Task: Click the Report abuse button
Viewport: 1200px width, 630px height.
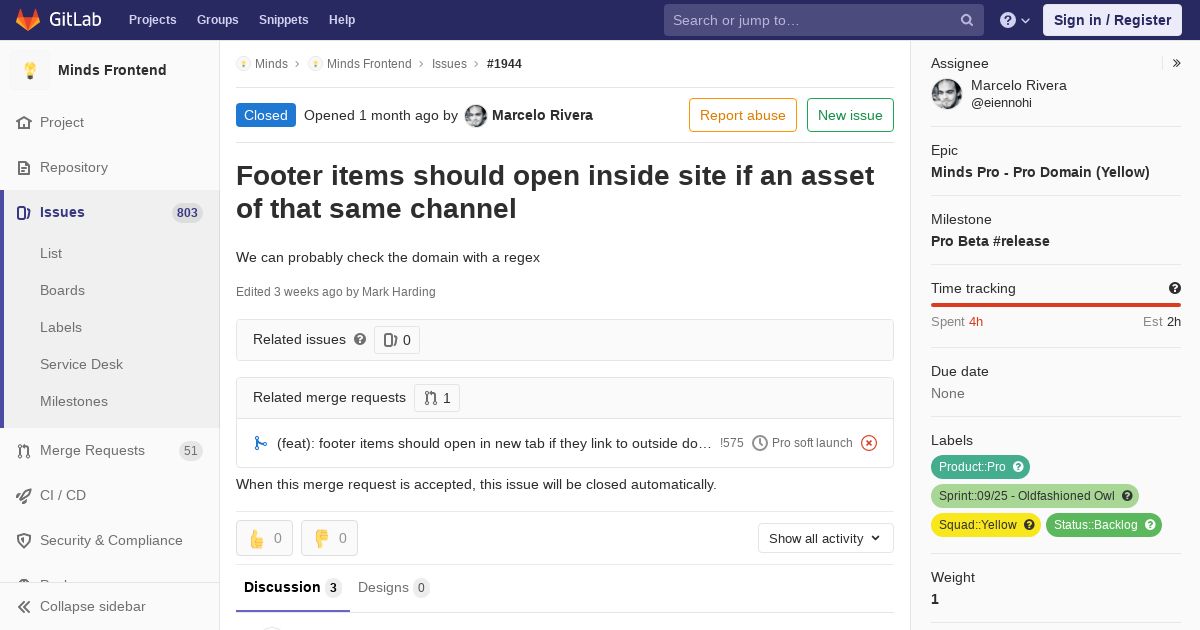Action: pos(743,115)
